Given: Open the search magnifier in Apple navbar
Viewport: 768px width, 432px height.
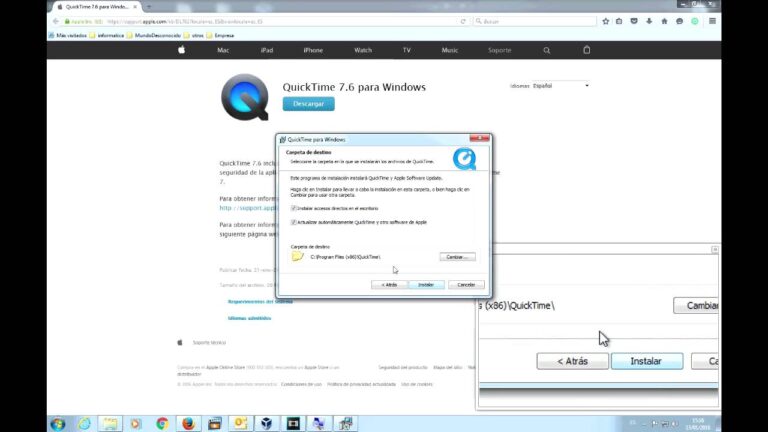Looking at the screenshot, I should coord(547,50).
